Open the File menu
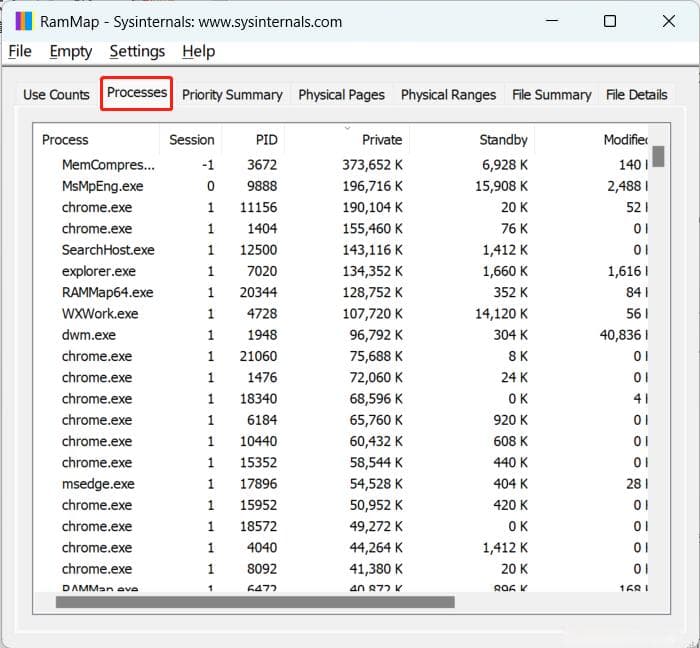 [20, 51]
